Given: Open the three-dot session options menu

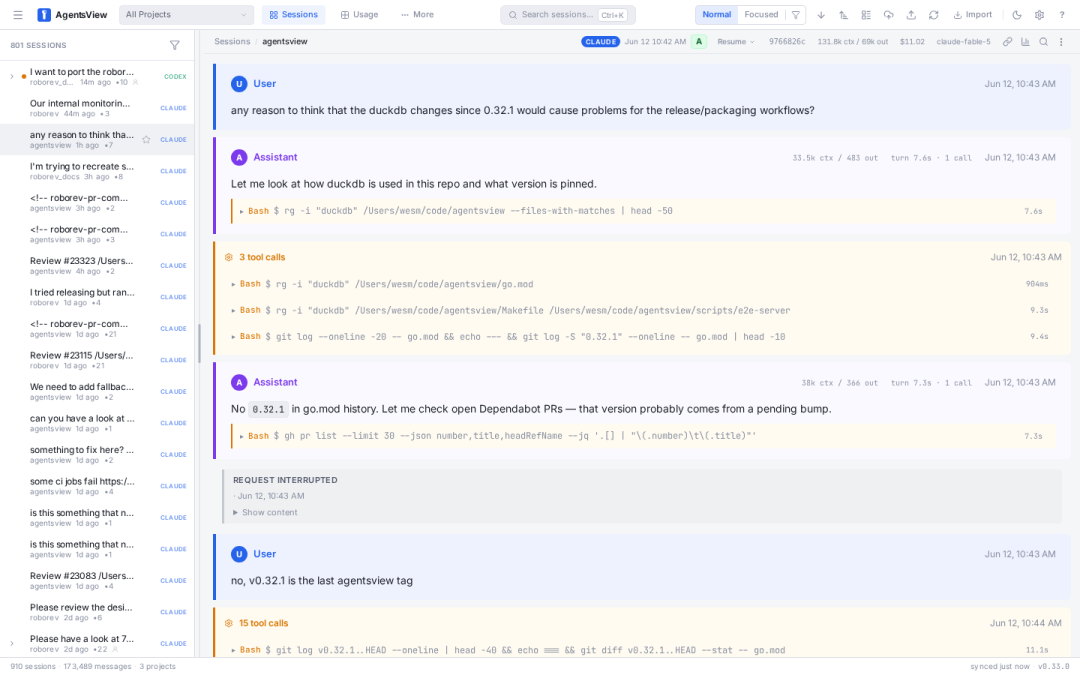Looking at the screenshot, I should click(1061, 42).
